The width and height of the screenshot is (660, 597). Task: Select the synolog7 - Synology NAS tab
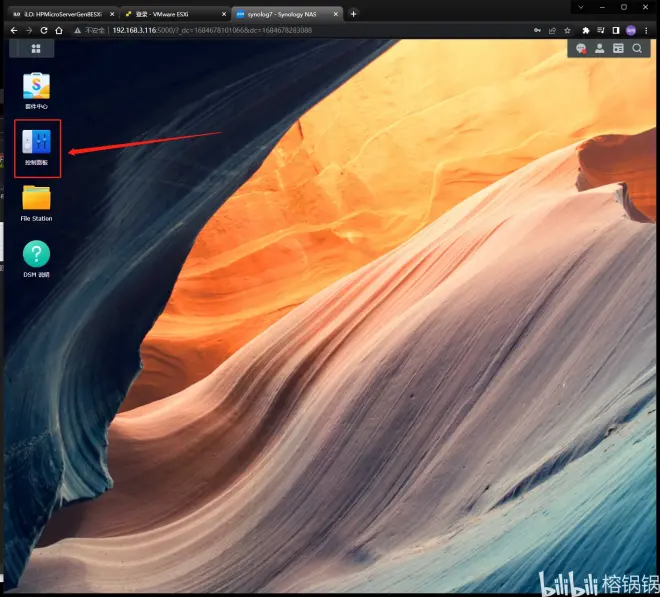tap(287, 14)
